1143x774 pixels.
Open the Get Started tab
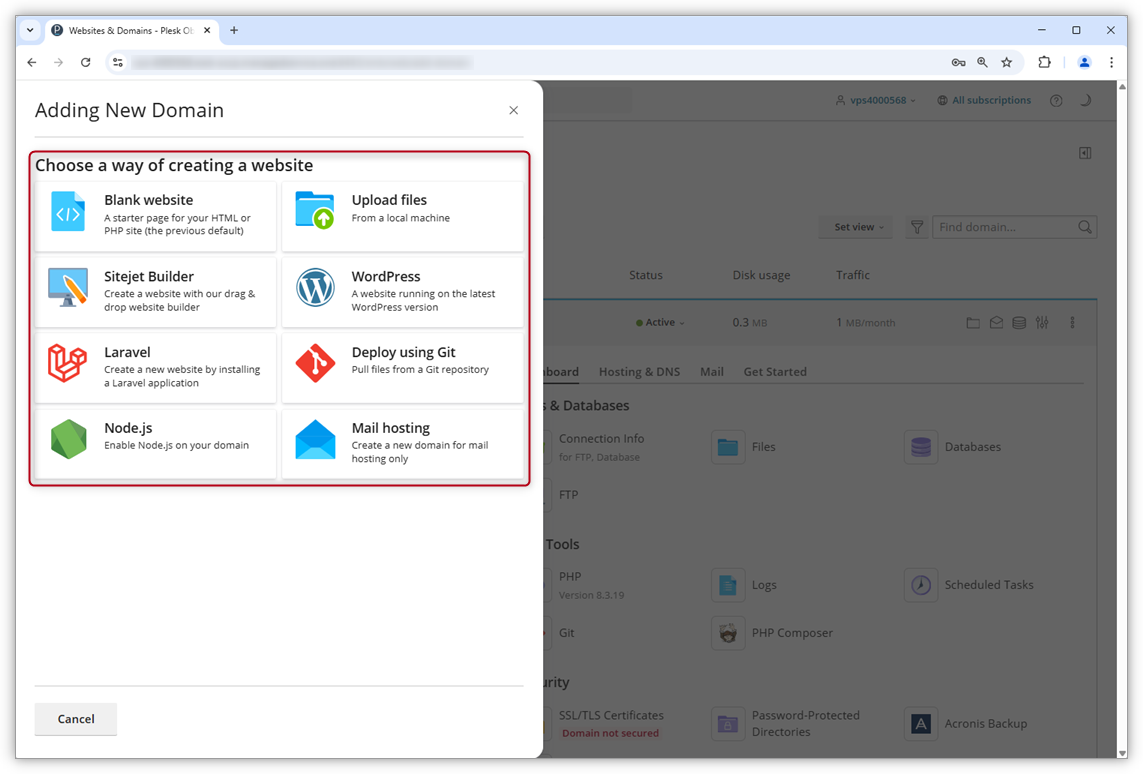click(x=774, y=371)
